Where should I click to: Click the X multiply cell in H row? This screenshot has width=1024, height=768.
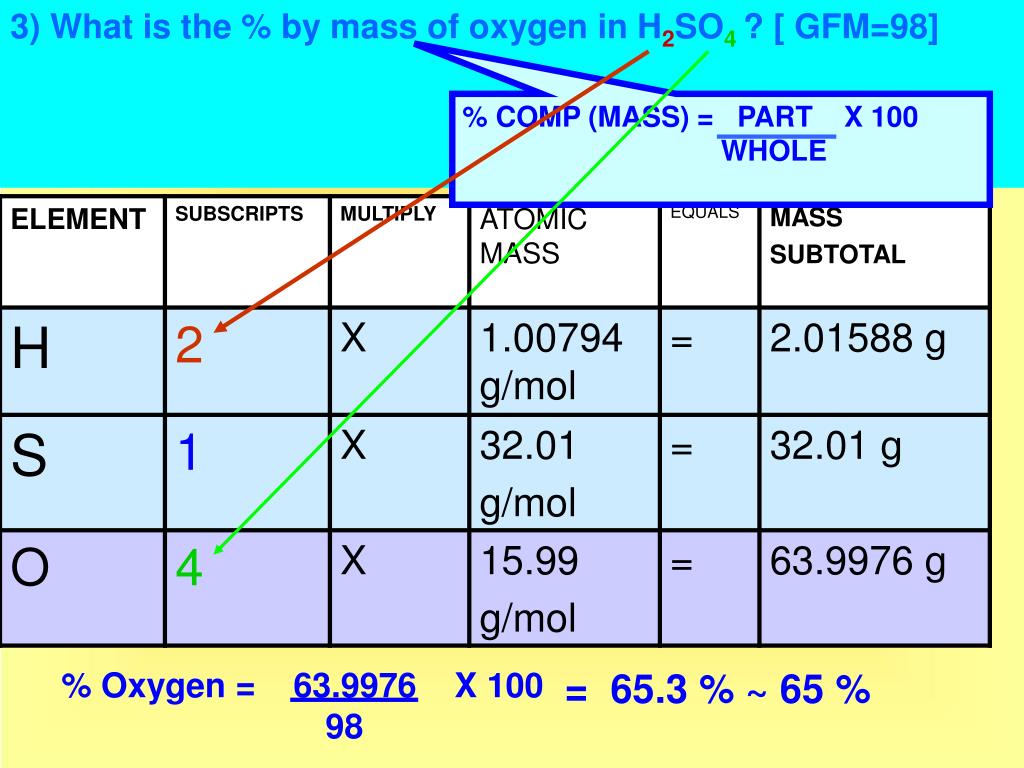399,361
